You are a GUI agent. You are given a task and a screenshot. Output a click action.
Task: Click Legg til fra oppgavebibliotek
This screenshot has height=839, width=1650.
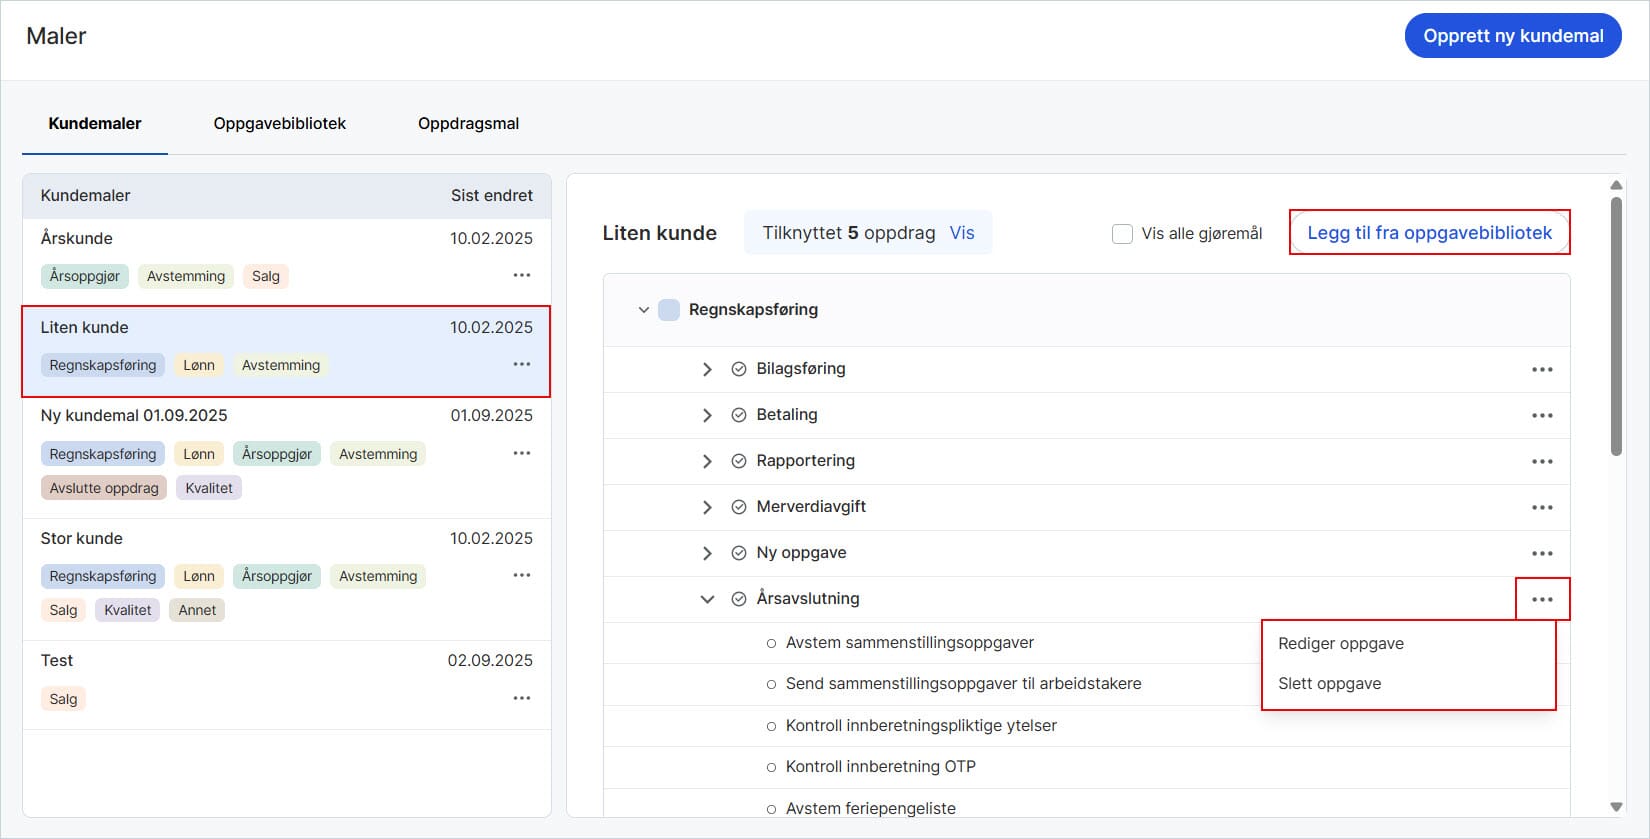click(1429, 233)
